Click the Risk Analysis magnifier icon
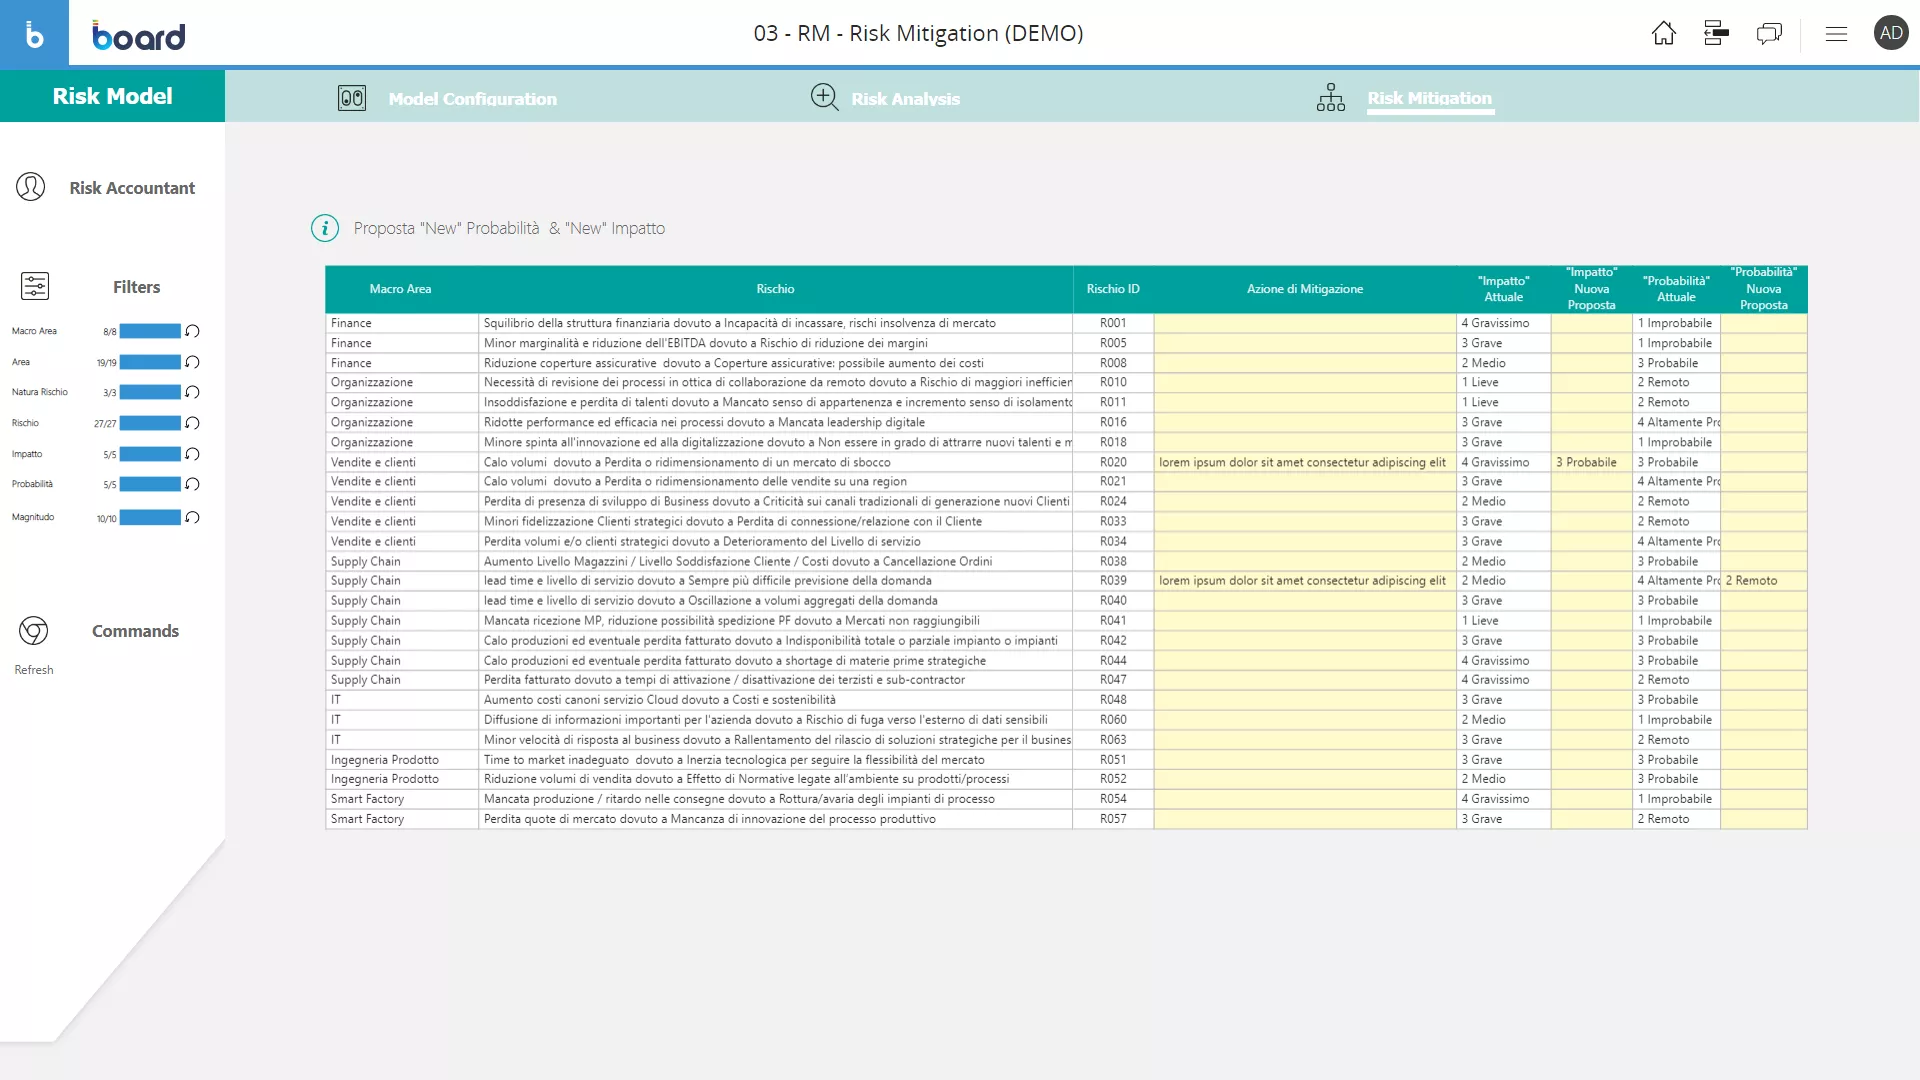This screenshot has height=1080, width=1920. pyautogui.click(x=824, y=96)
